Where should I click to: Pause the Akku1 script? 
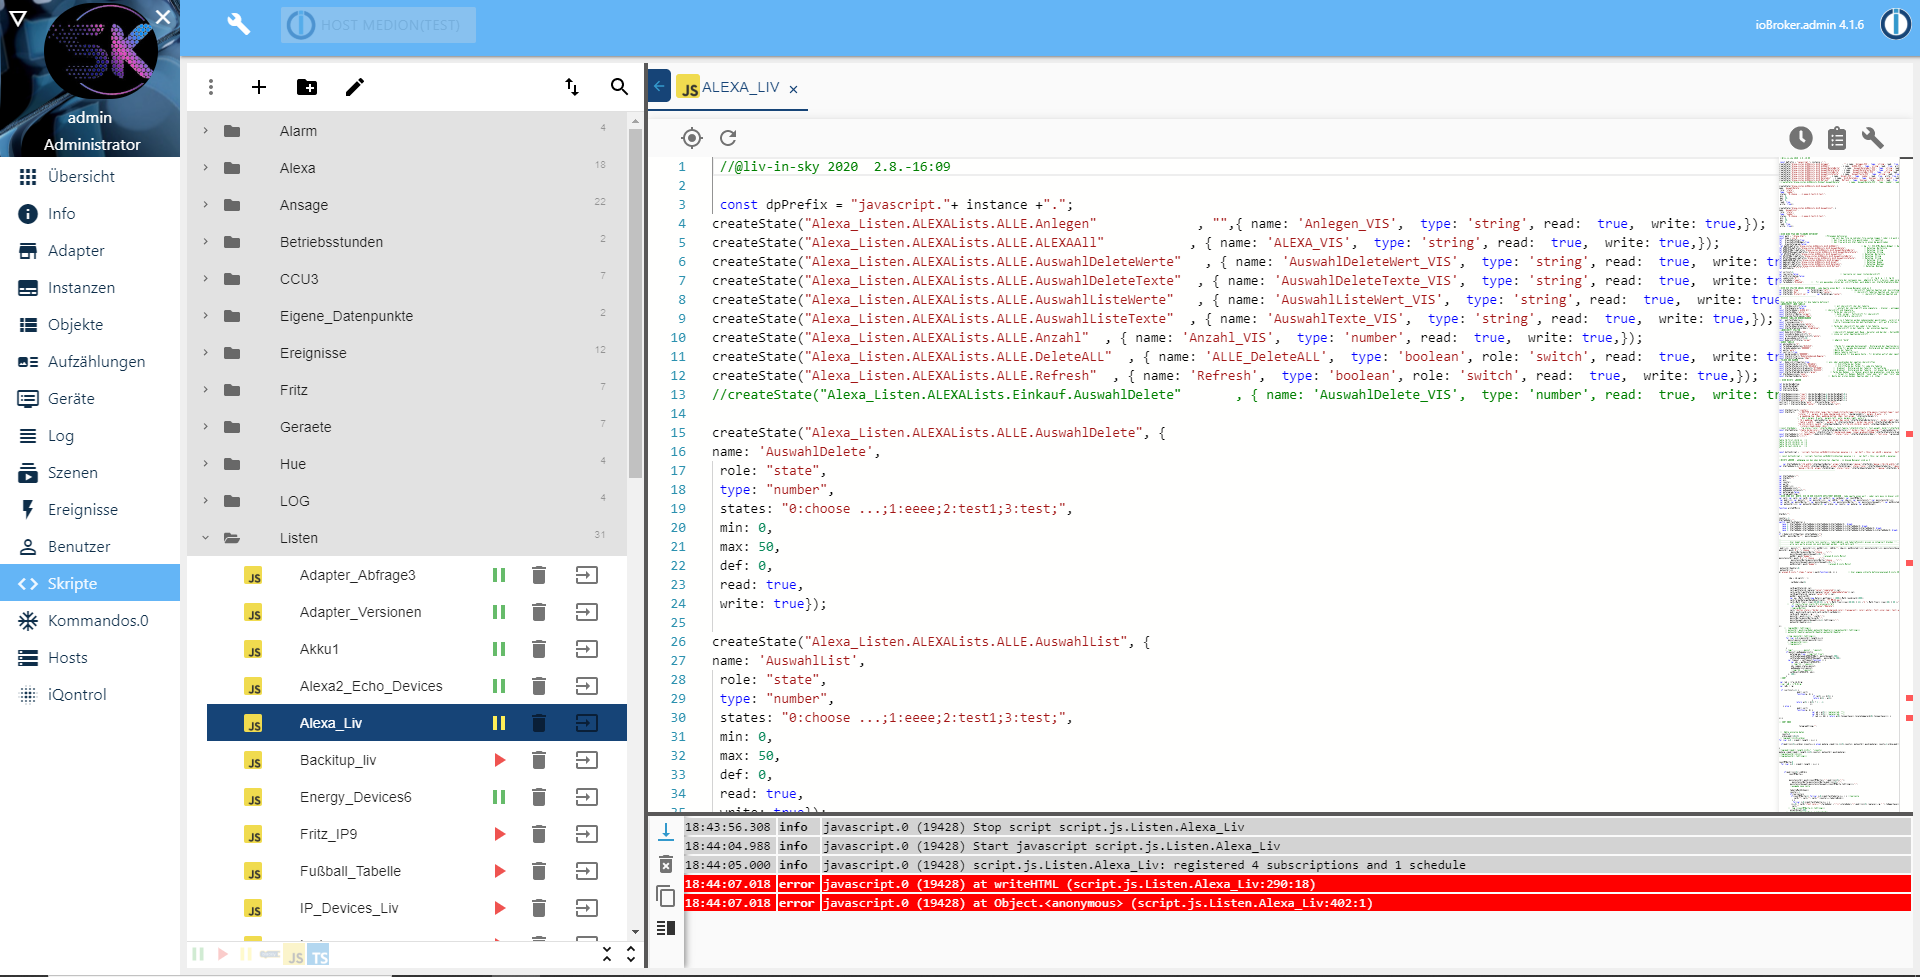click(x=499, y=649)
